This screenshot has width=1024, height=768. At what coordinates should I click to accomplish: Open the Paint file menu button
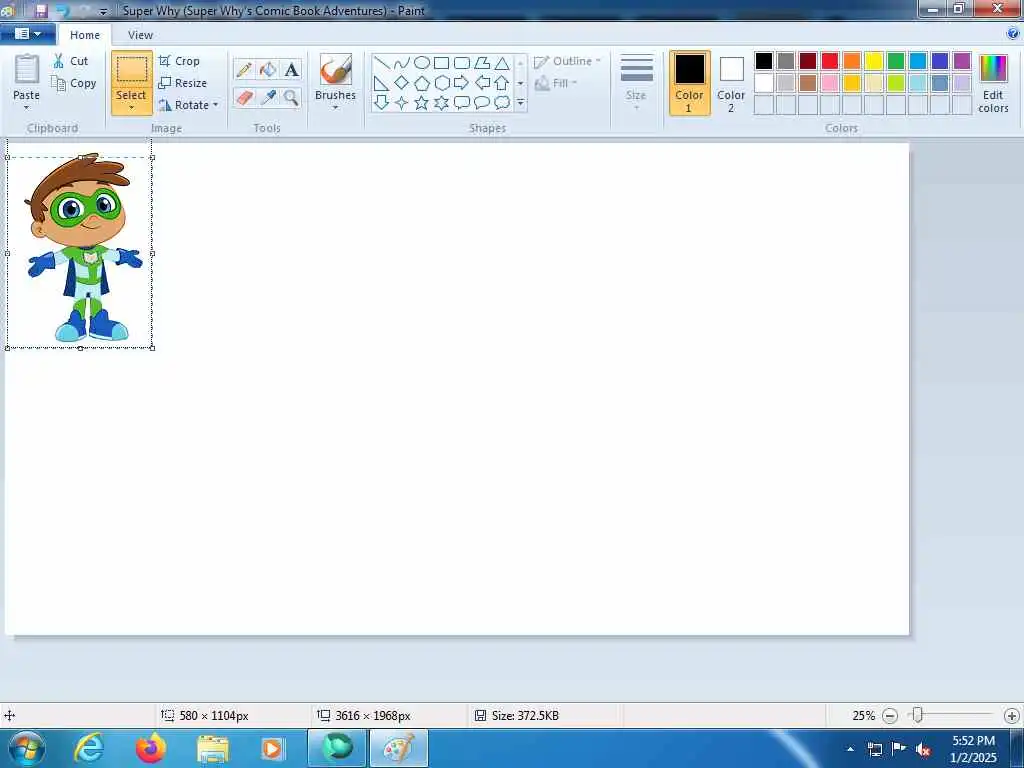(27, 34)
